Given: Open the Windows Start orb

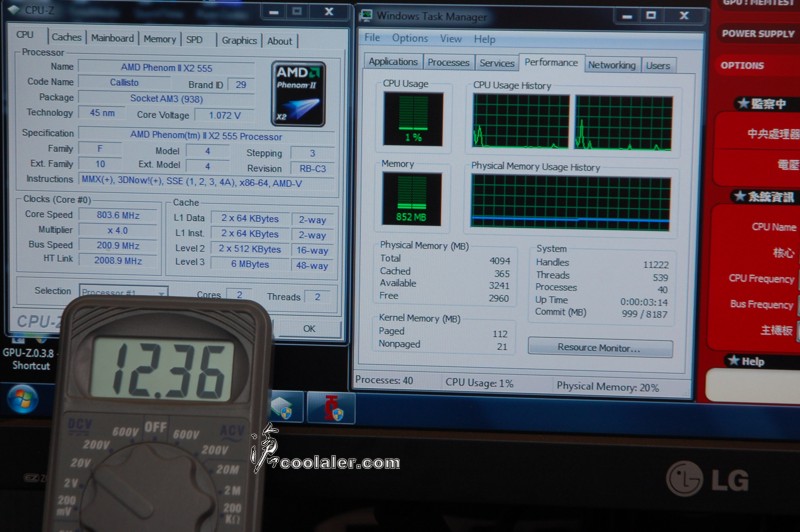Looking at the screenshot, I should 22,398.
